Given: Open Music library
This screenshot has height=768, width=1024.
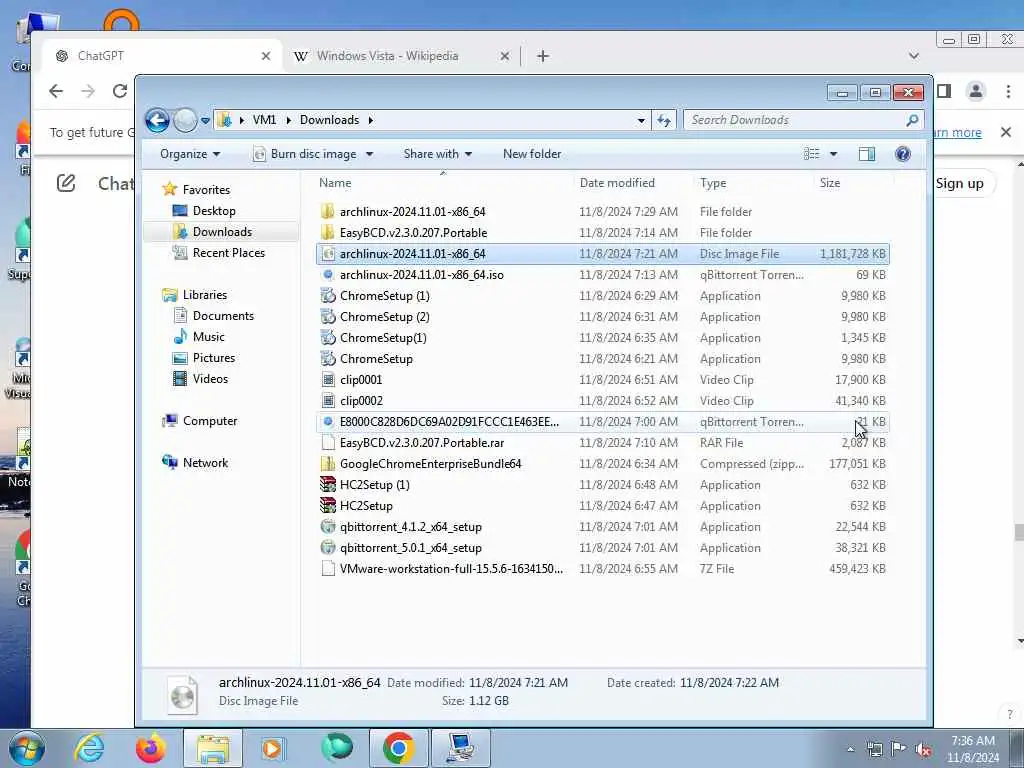Looking at the screenshot, I should click(208, 336).
